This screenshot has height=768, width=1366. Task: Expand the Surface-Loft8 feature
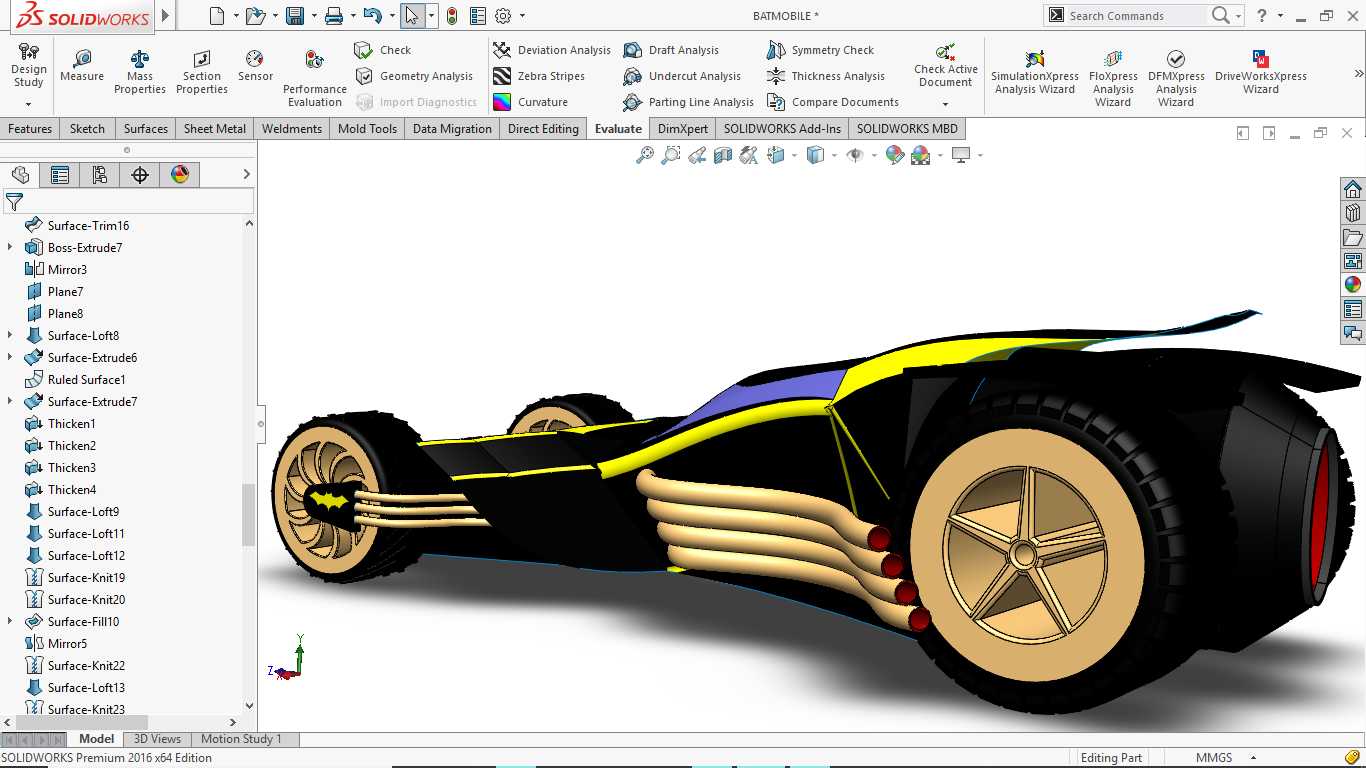click(11, 336)
